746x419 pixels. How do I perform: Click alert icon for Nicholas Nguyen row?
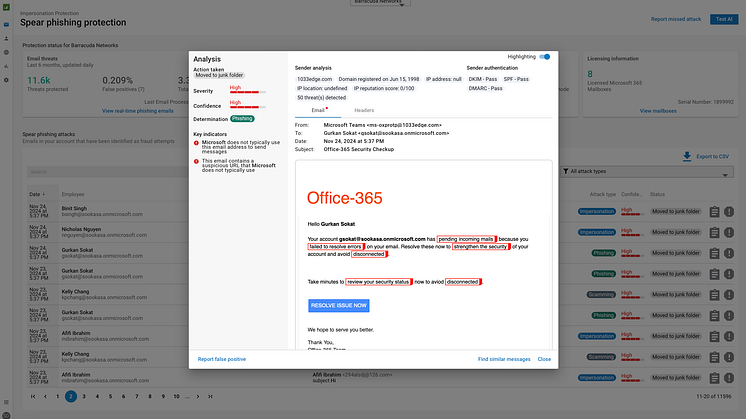[x=729, y=233]
